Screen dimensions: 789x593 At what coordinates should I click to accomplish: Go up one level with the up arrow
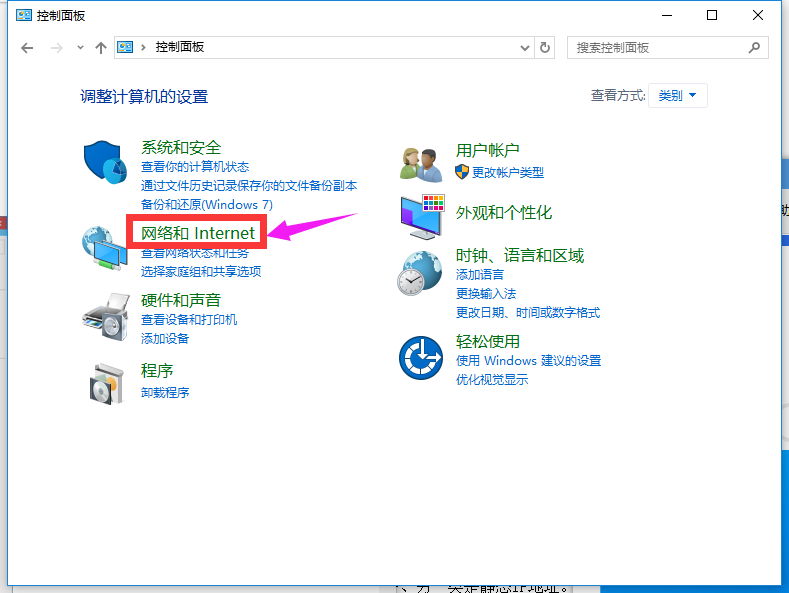[x=100, y=47]
